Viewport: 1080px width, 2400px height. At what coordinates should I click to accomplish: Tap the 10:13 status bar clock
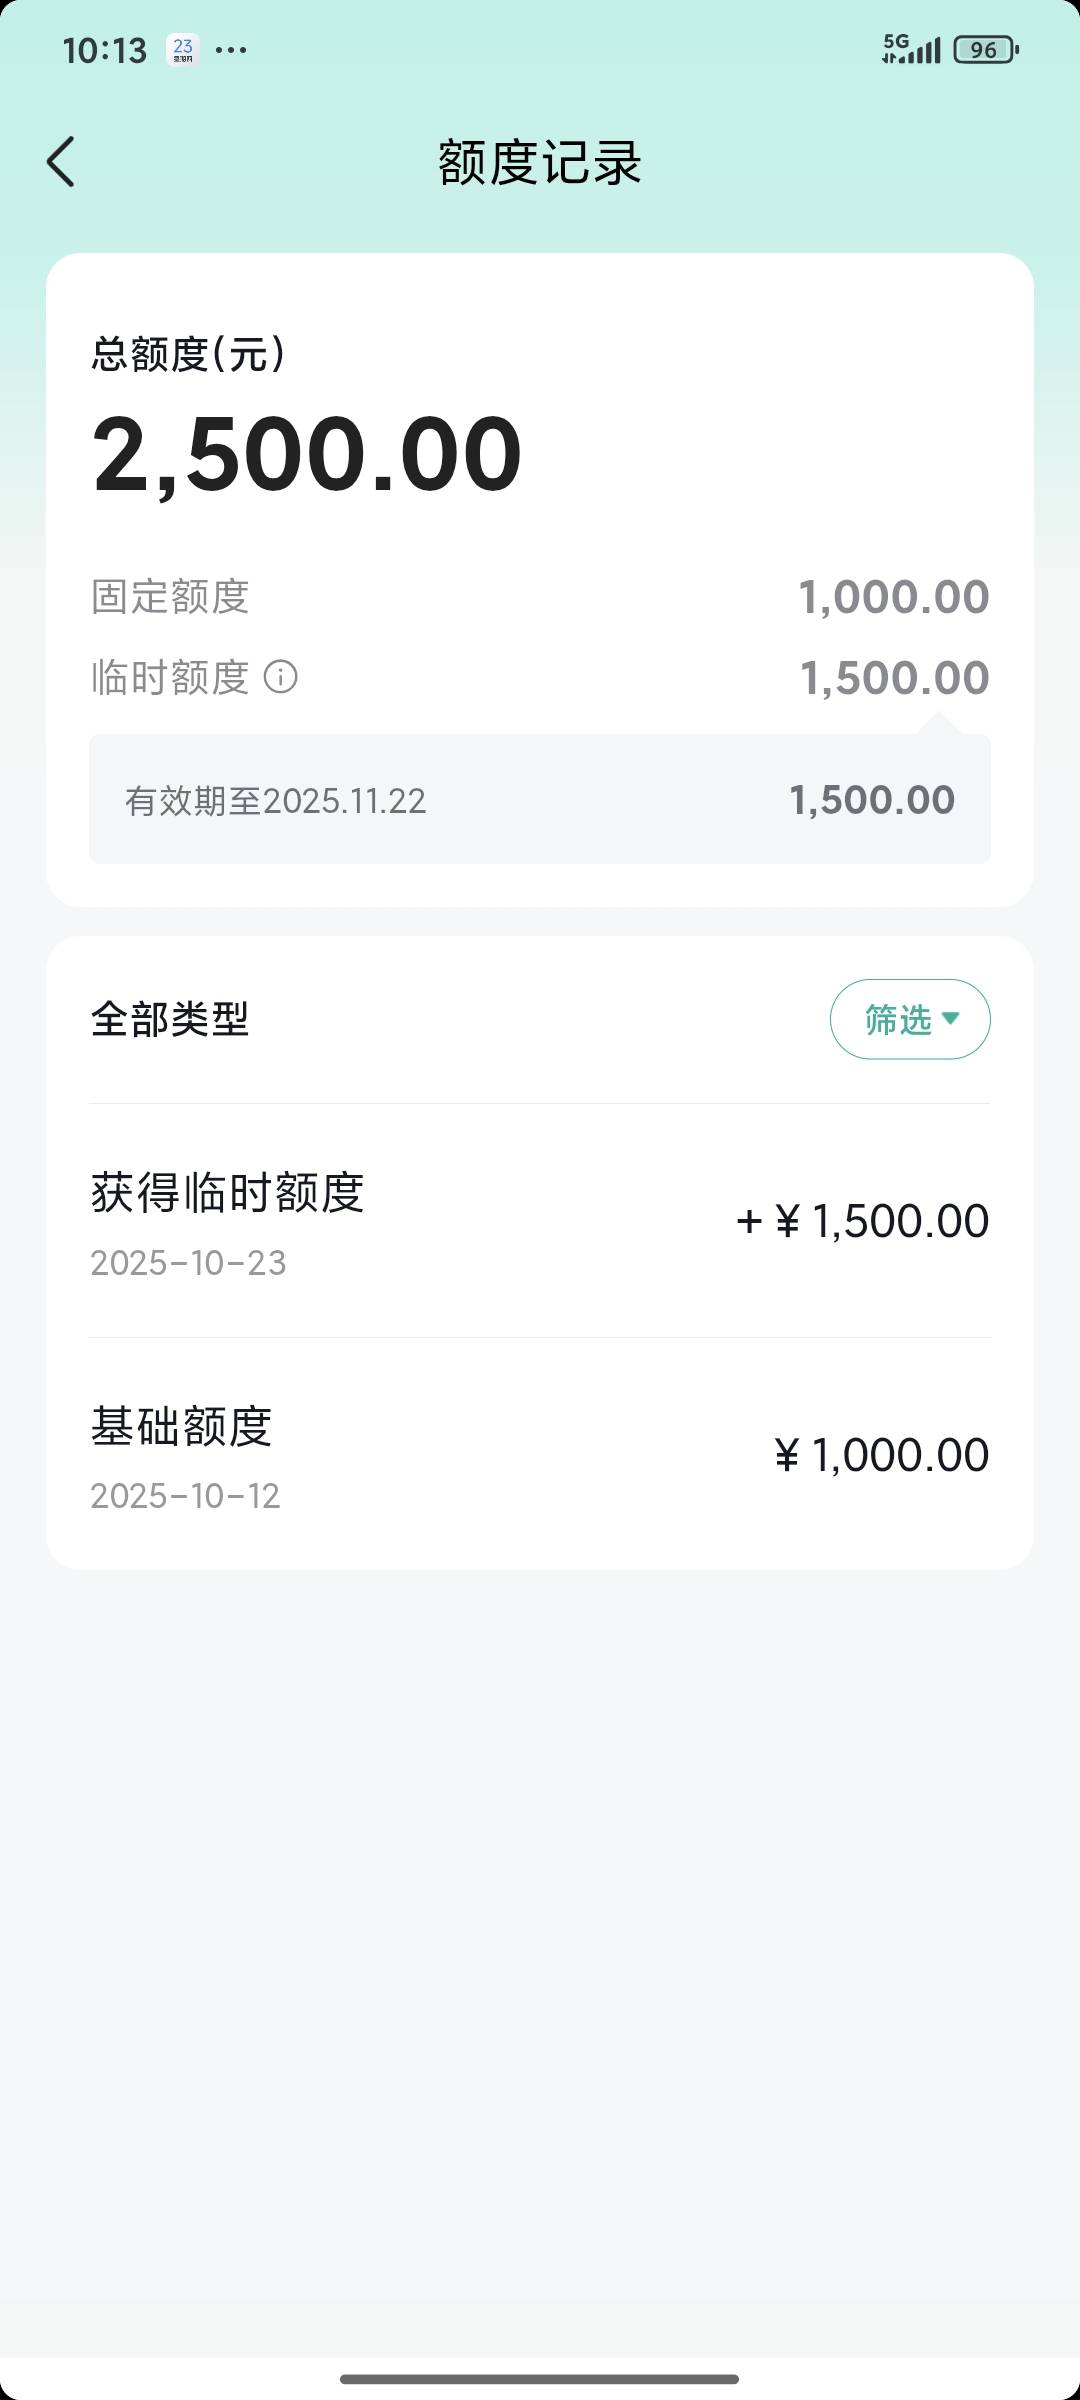click(104, 50)
